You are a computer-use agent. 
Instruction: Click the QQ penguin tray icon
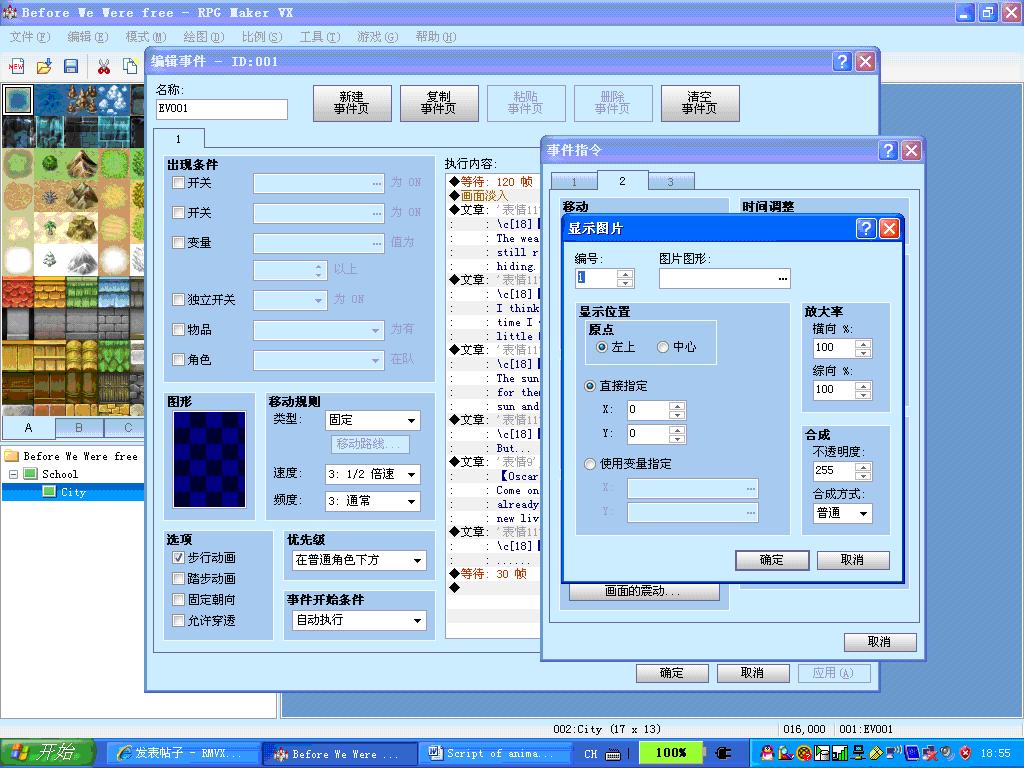[768, 753]
